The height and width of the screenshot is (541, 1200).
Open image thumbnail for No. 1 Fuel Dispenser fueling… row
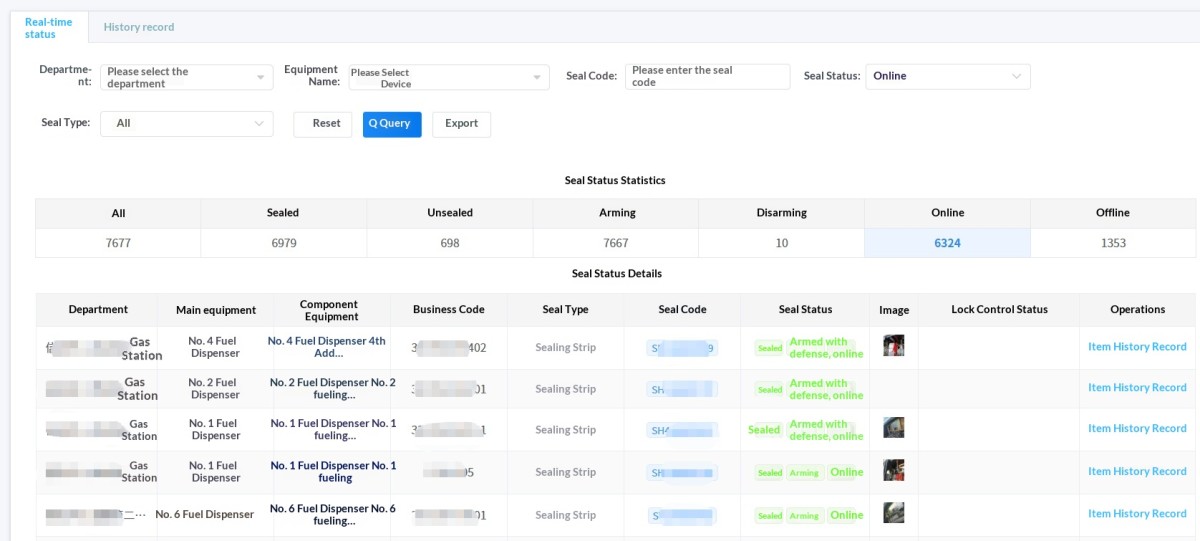894,428
